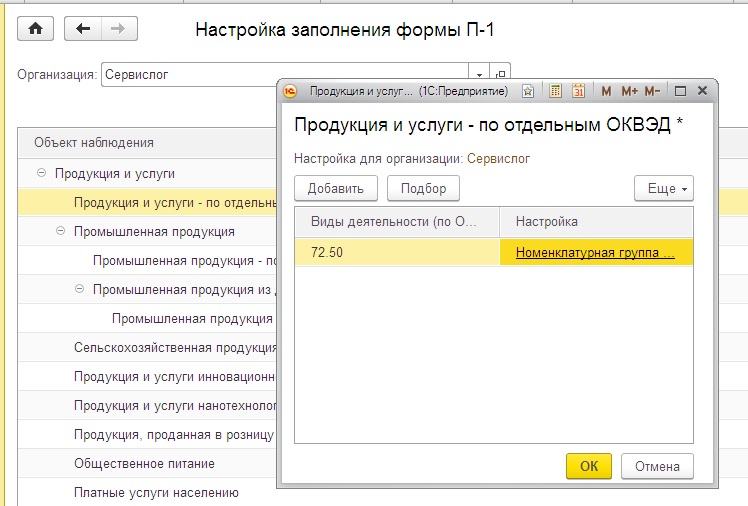The image size is (748, 506).
Task: Select the Платные услуги населению row
Action: [x=147, y=493]
